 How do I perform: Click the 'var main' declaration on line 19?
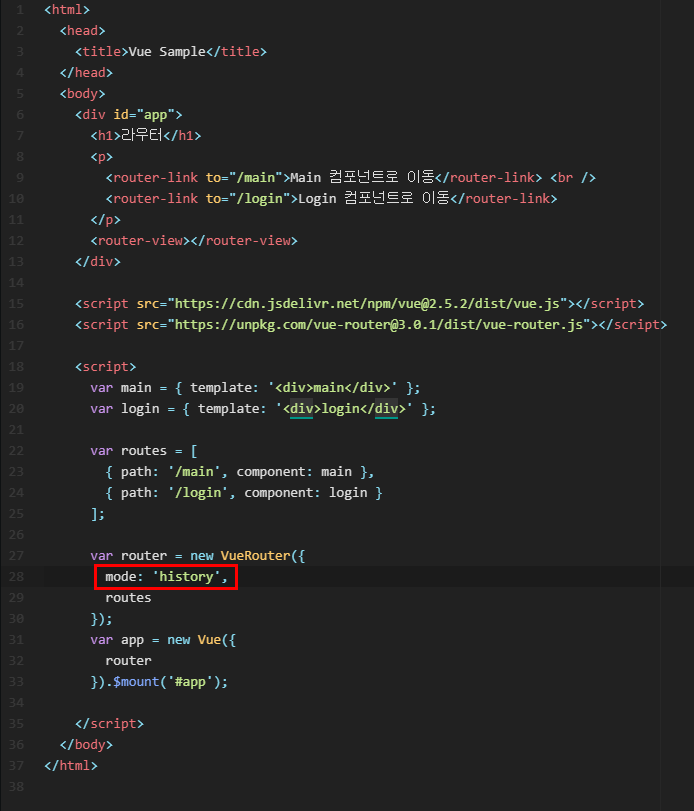click(x=121, y=388)
